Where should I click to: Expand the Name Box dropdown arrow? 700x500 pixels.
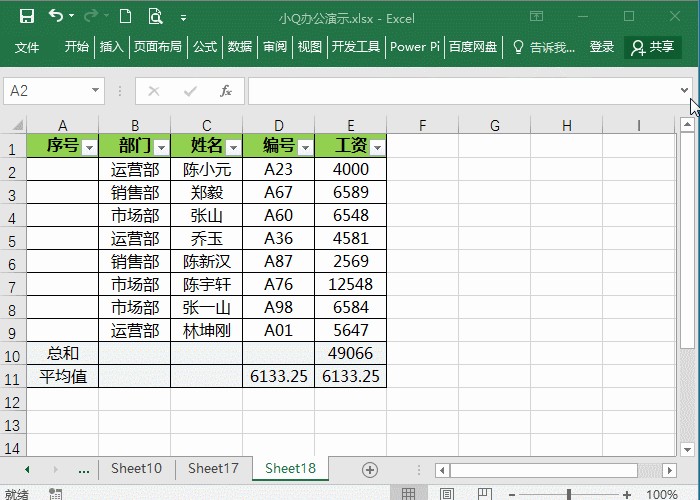96,91
